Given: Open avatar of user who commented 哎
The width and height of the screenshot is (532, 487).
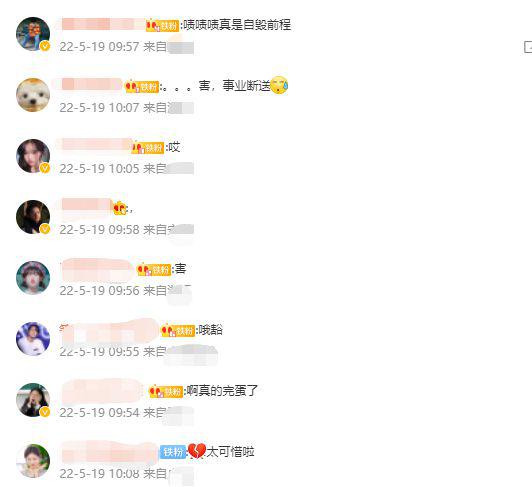Looking at the screenshot, I should pos(33,156).
